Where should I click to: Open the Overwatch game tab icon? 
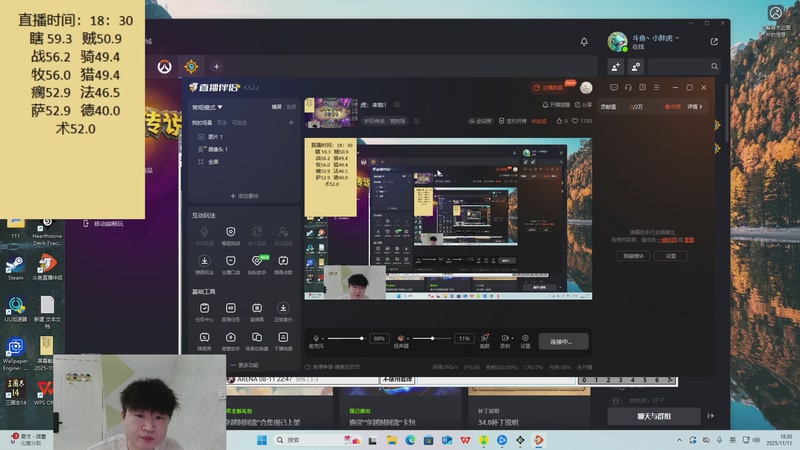coord(164,66)
